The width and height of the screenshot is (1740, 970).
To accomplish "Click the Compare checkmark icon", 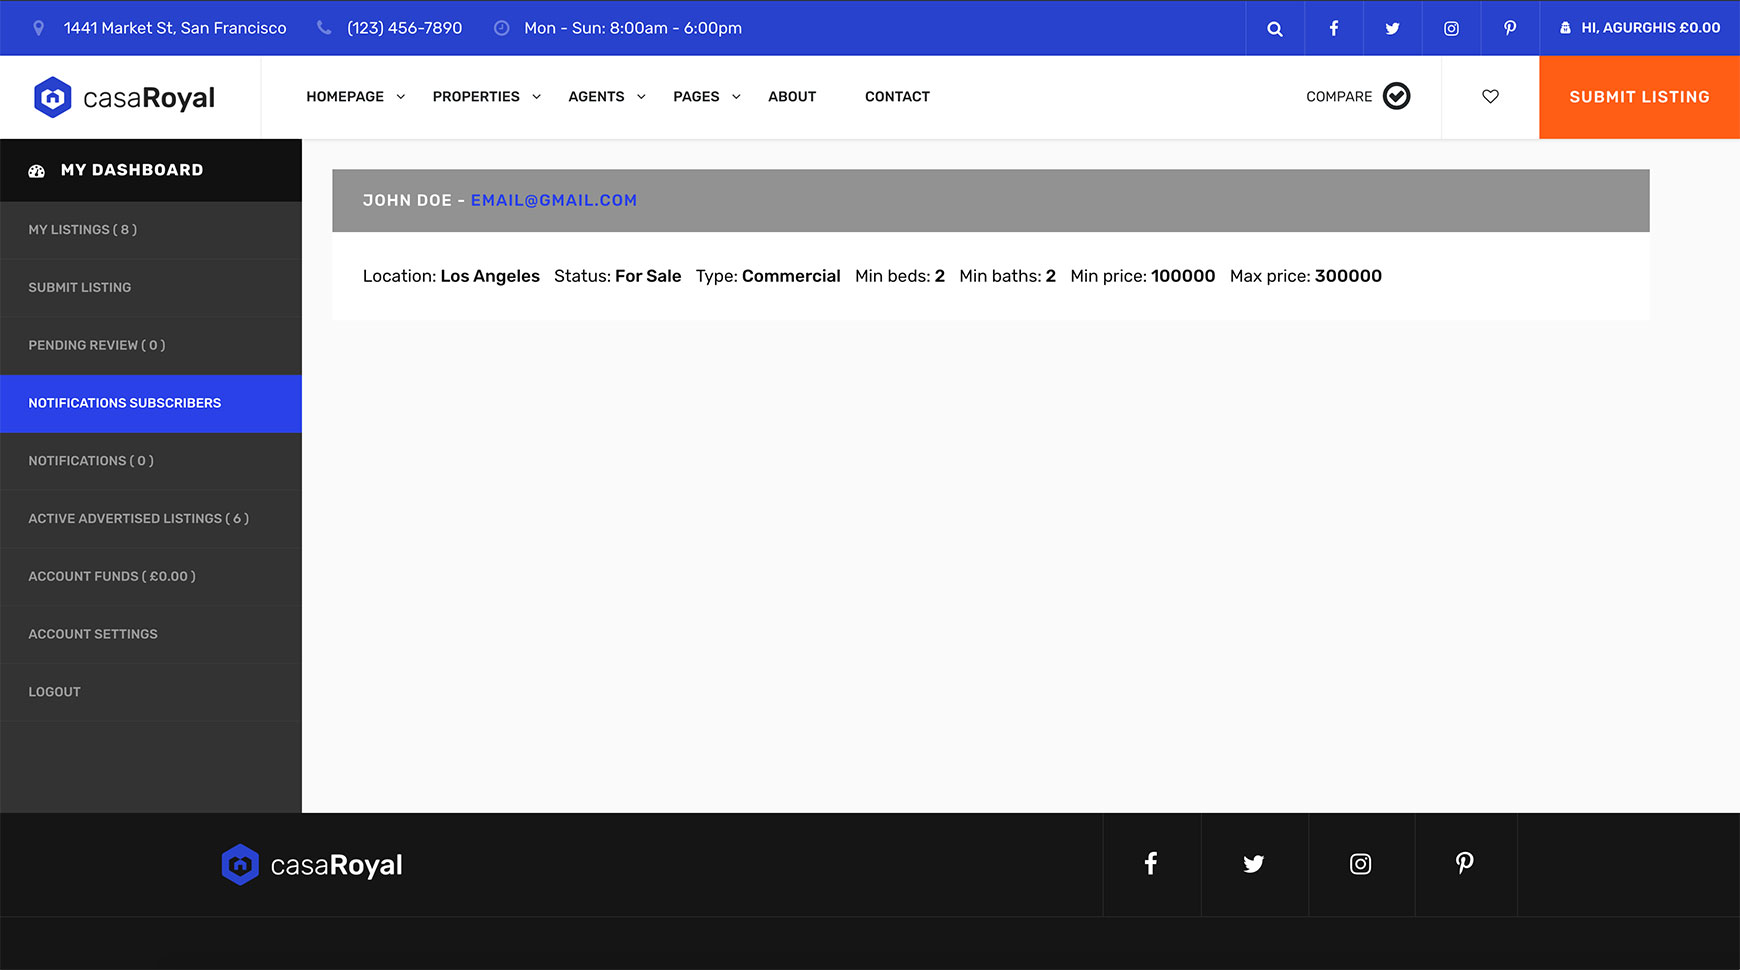I will point(1396,96).
